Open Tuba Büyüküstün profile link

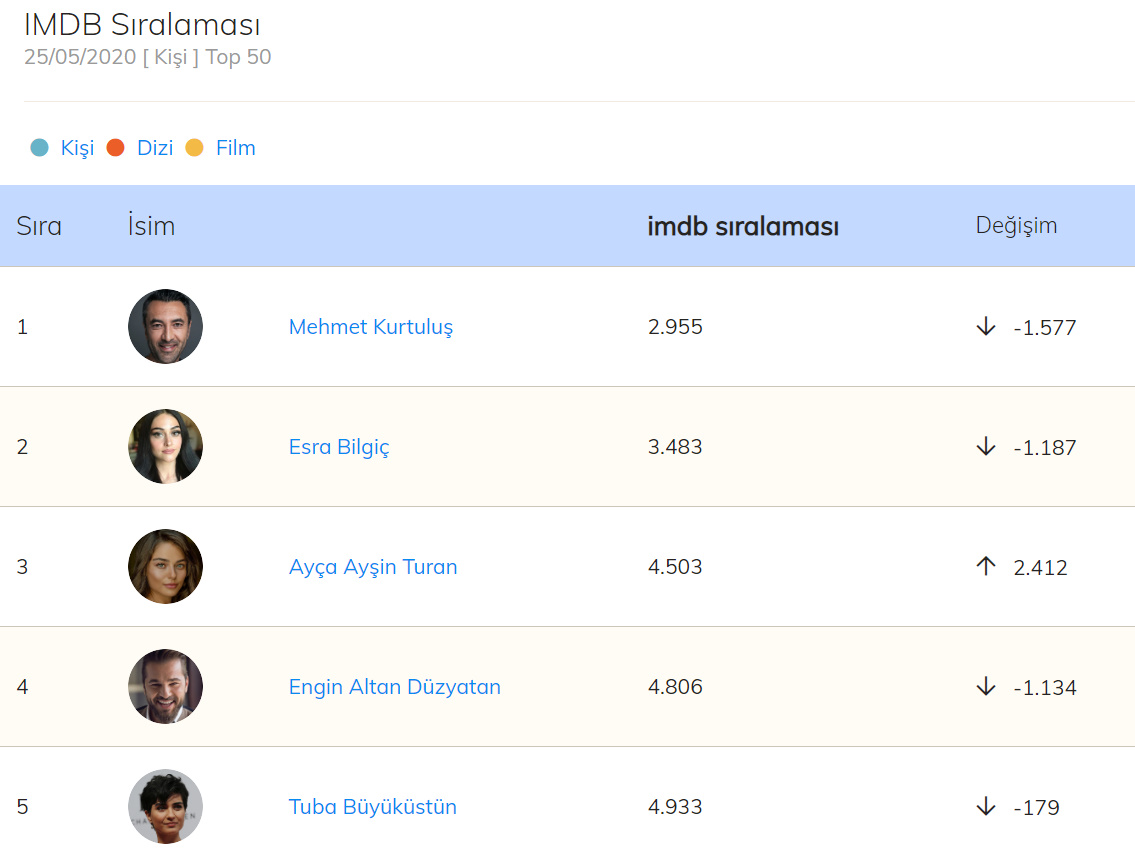coord(372,807)
